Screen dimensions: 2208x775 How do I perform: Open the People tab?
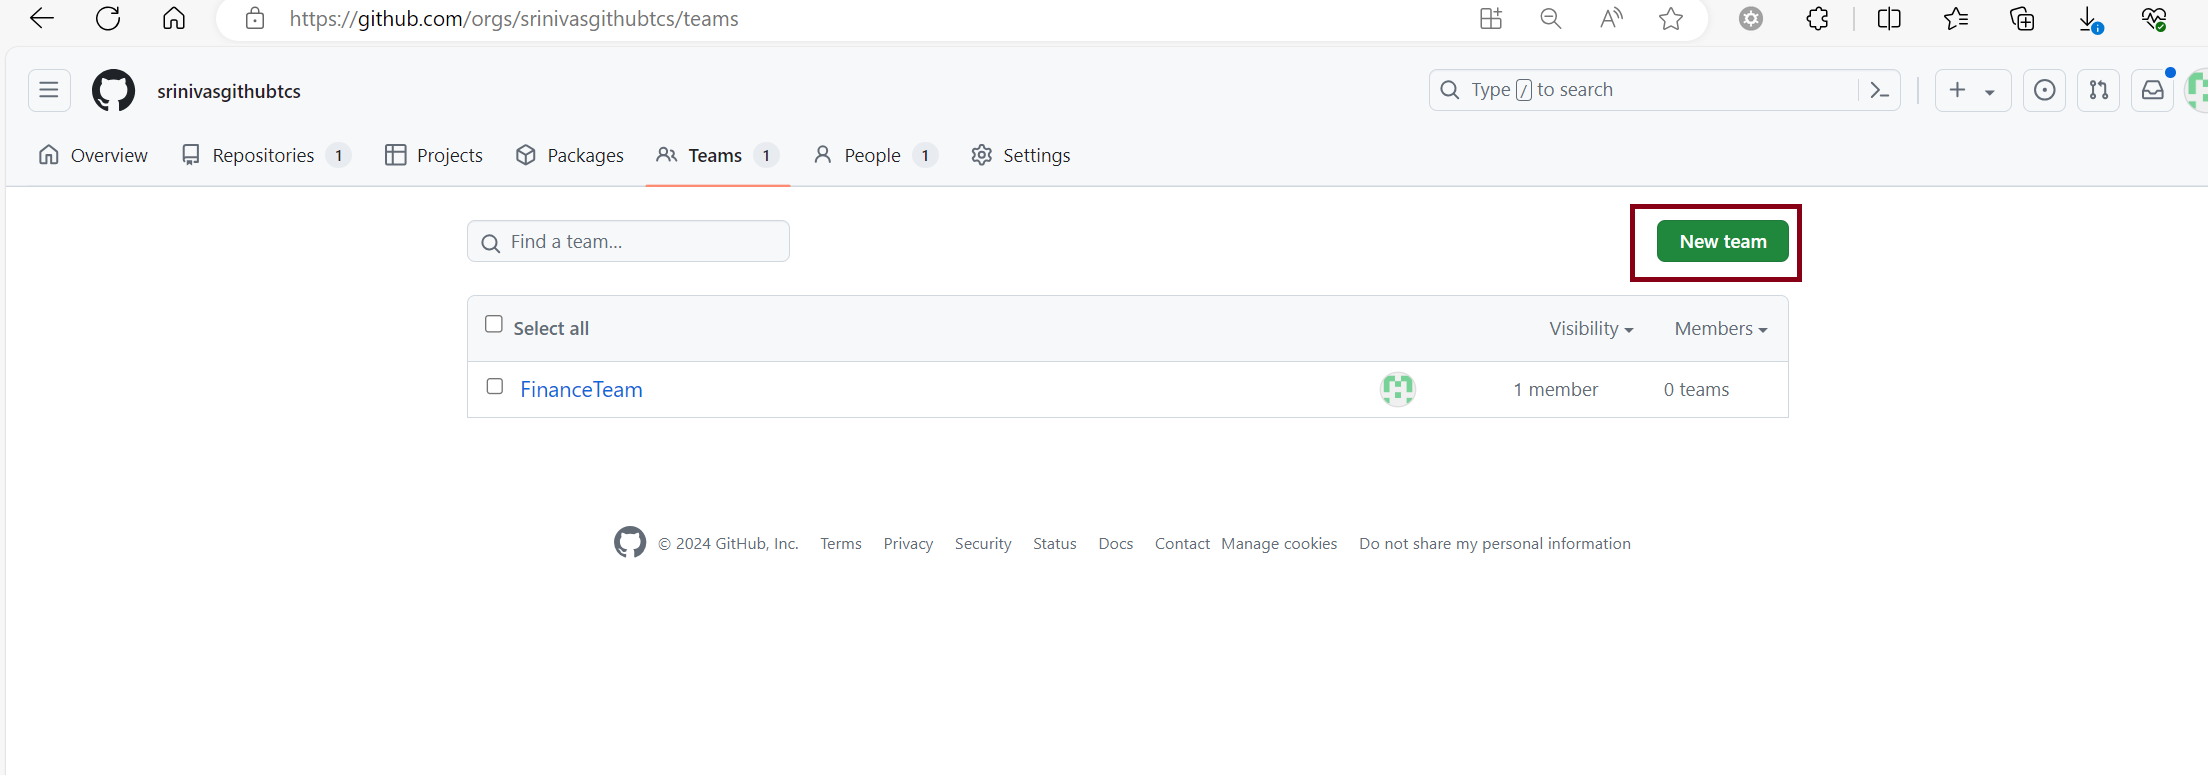tap(876, 155)
